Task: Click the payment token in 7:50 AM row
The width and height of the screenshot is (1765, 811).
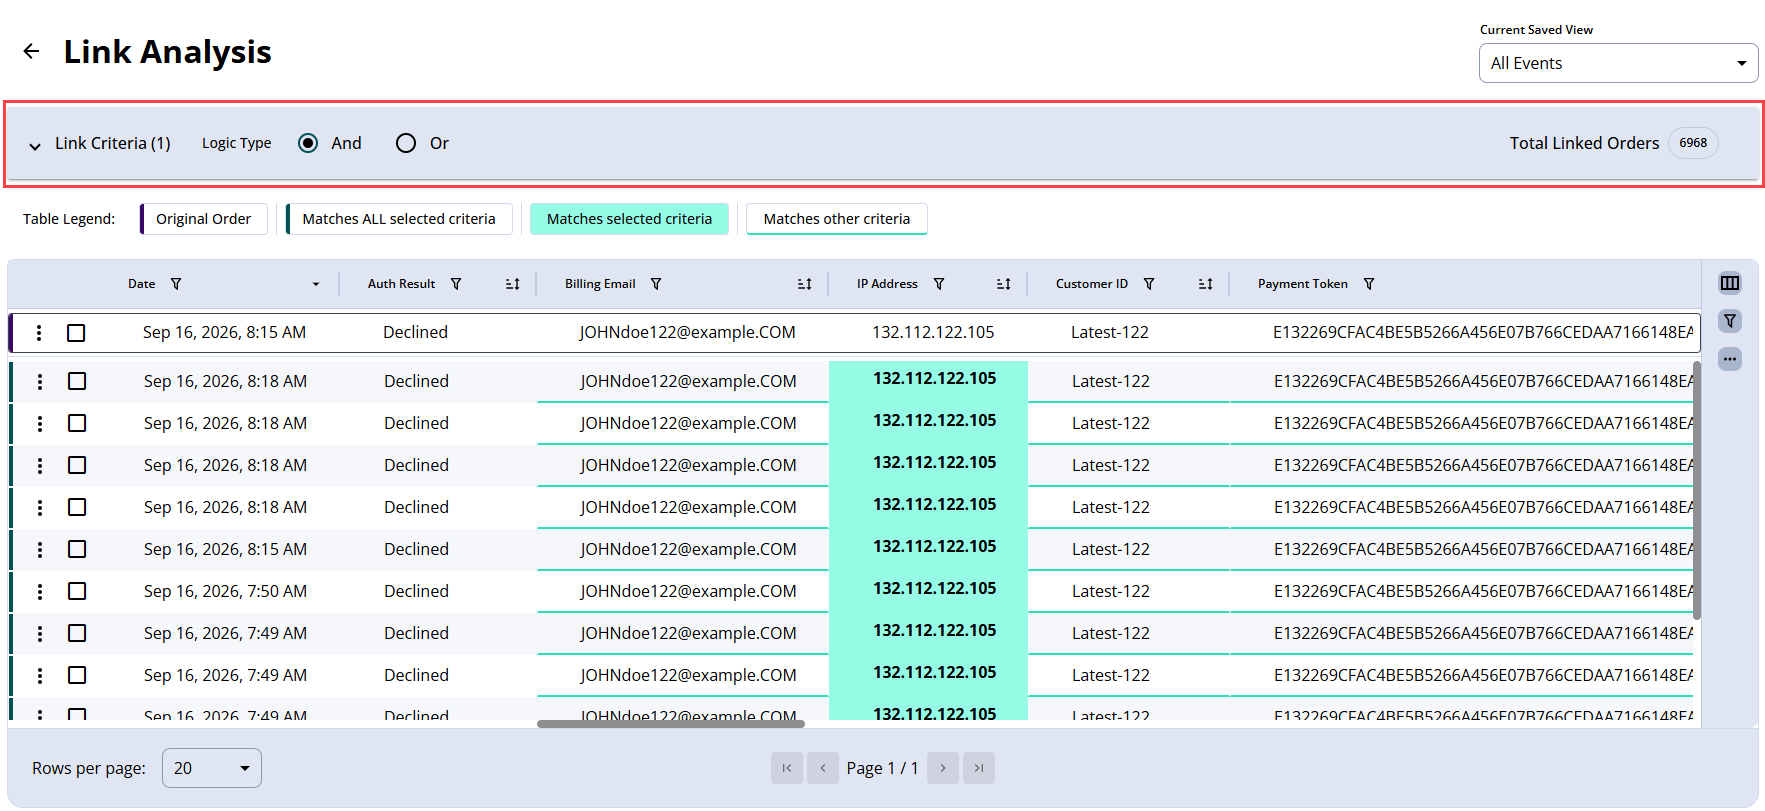Action: [1483, 591]
